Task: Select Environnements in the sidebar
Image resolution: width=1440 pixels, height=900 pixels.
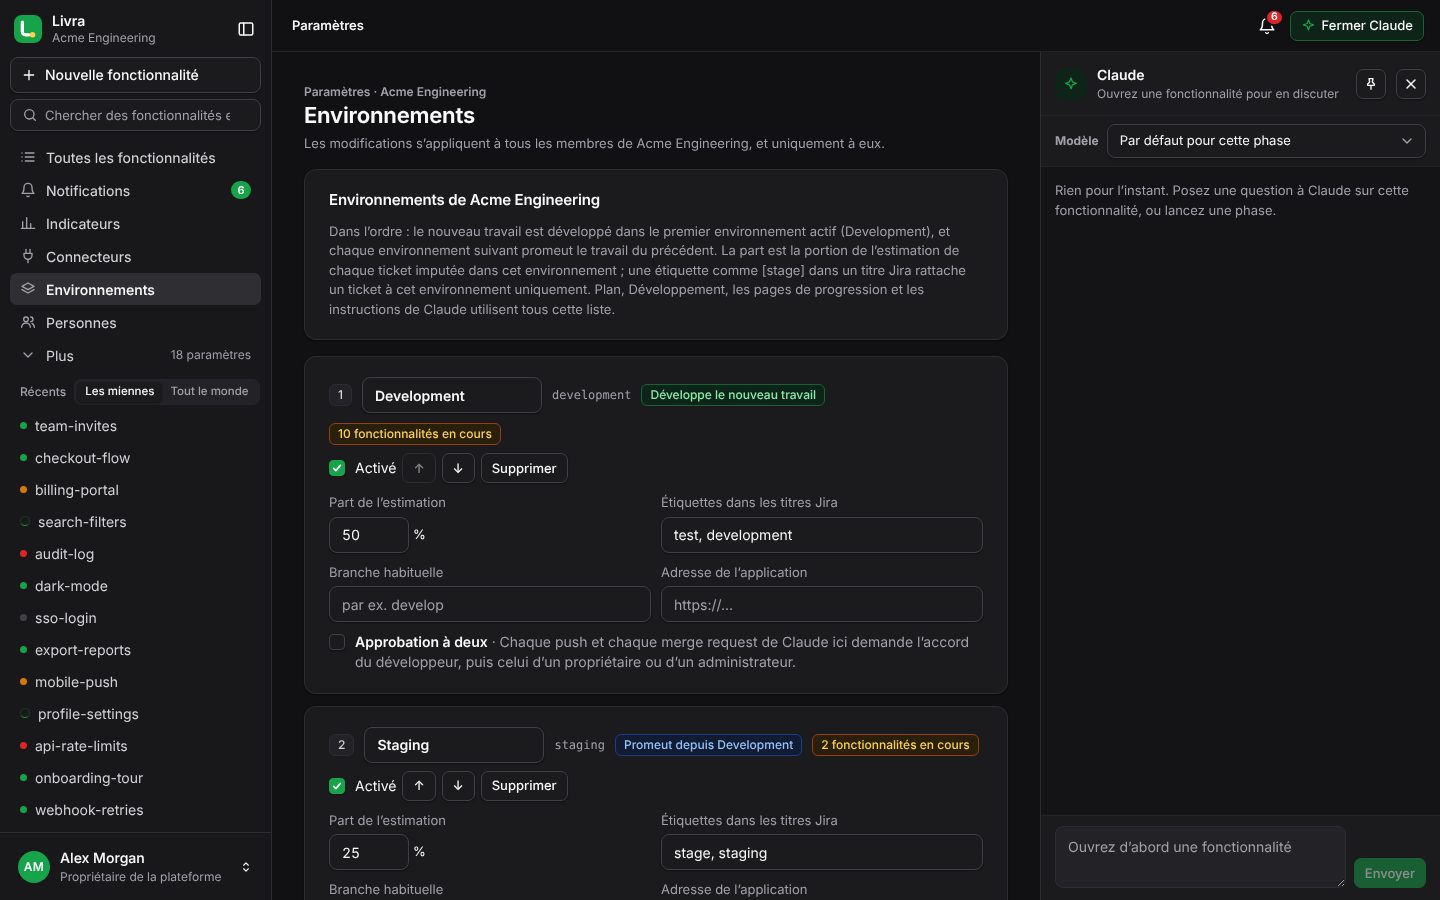Action: click(135, 290)
